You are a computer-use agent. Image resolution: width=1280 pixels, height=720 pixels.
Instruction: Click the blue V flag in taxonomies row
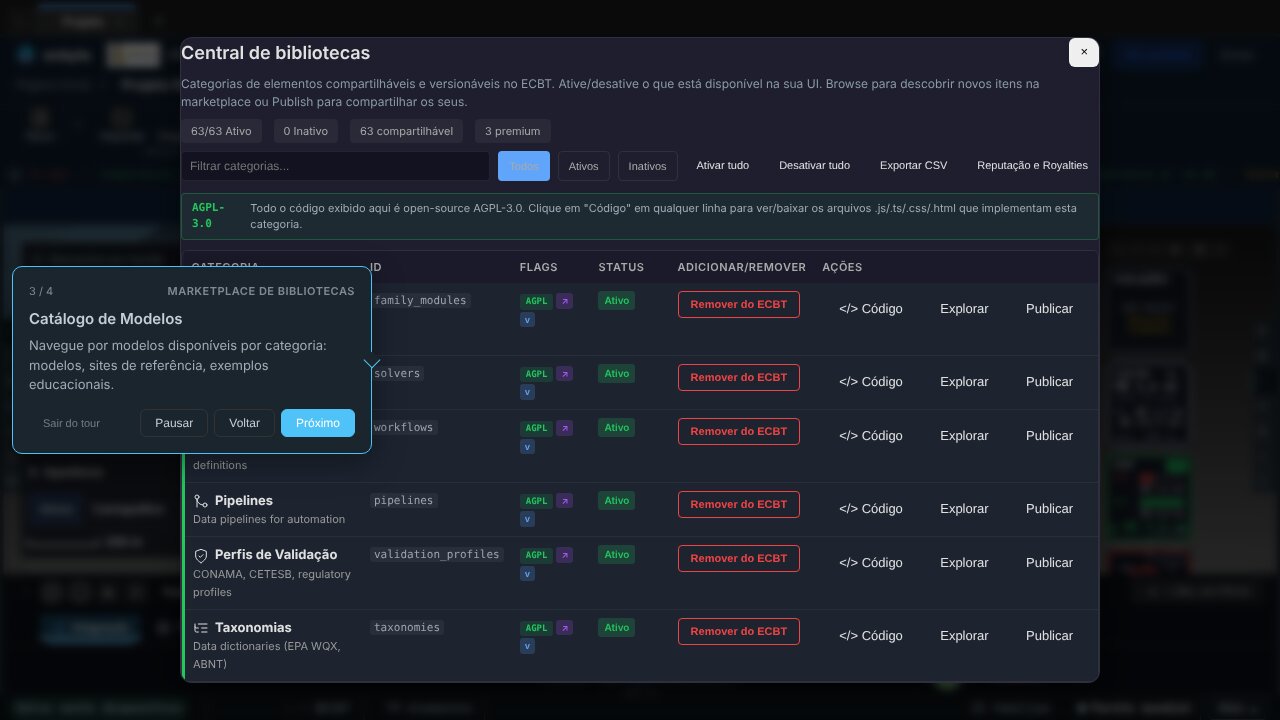(527, 647)
